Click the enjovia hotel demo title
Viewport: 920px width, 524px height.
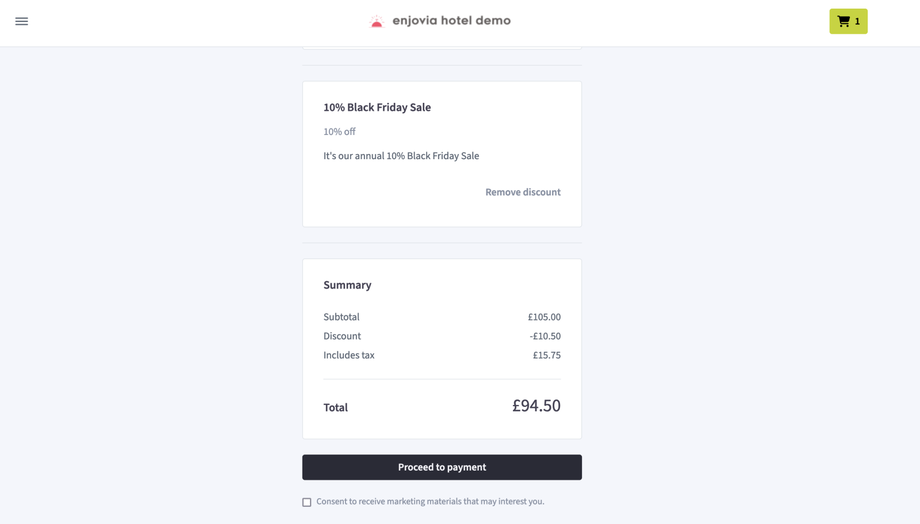coord(451,21)
